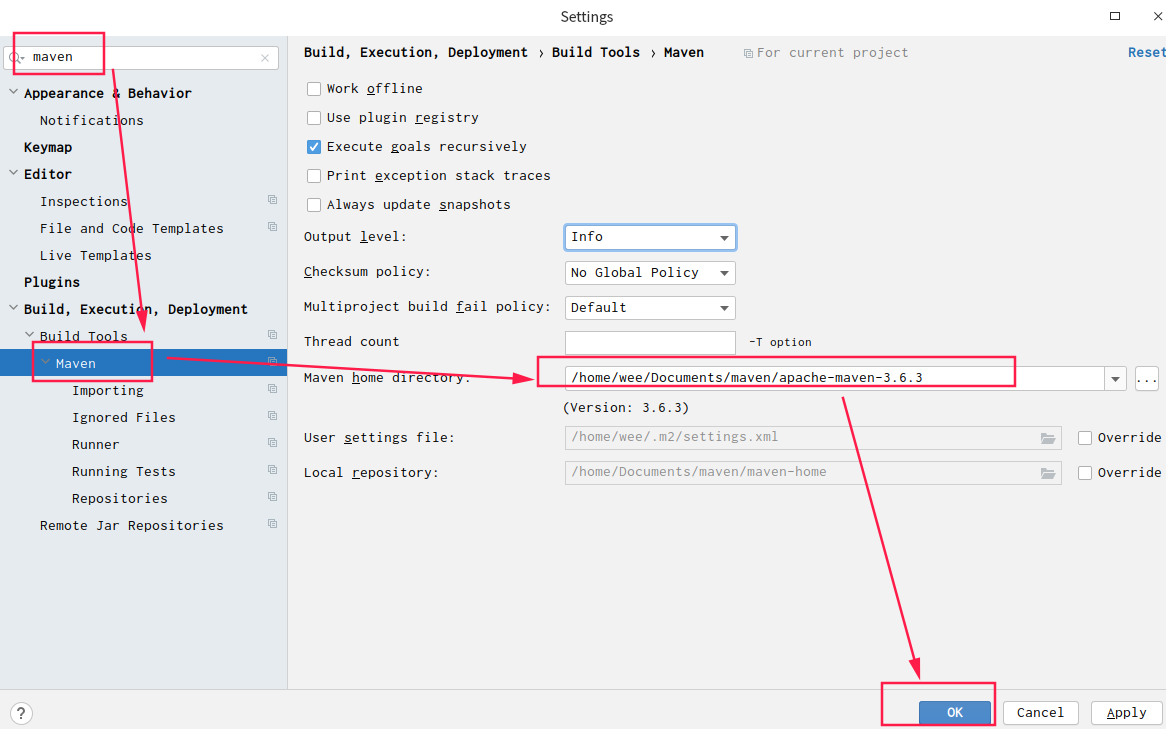Click the maven search input field
The height and width of the screenshot is (729, 1166).
[x=141, y=57]
